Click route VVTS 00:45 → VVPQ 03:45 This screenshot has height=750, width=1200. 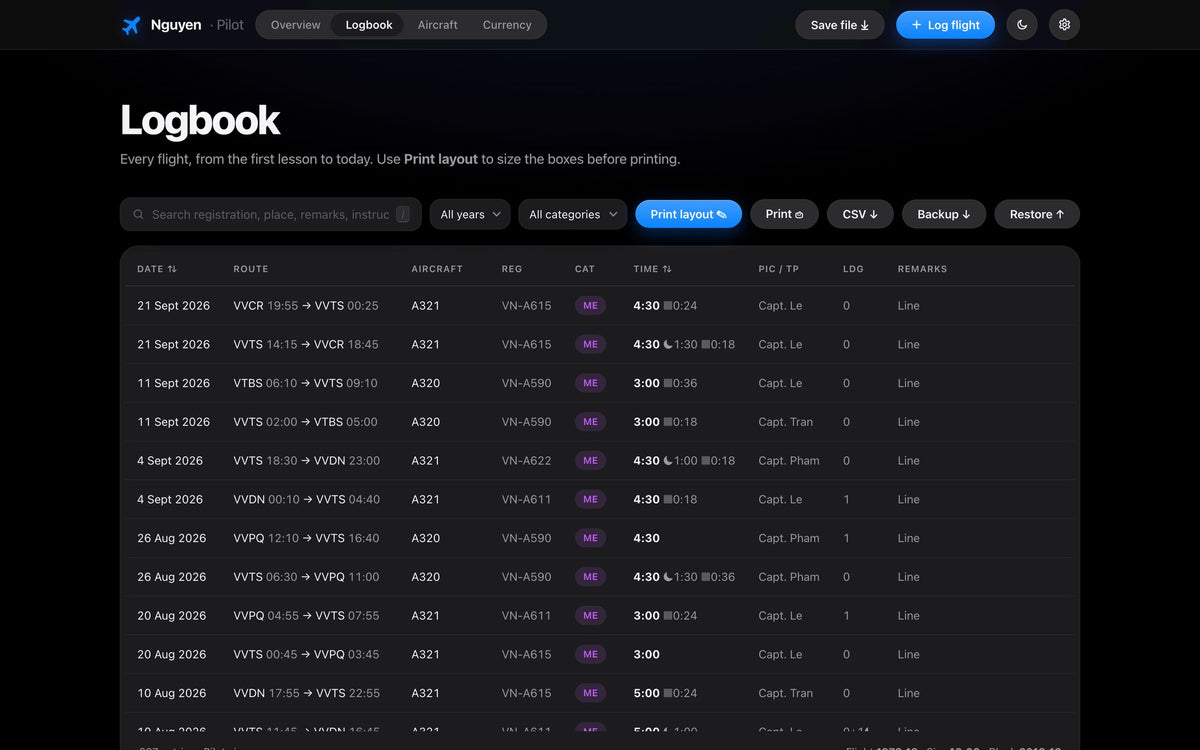[306, 654]
